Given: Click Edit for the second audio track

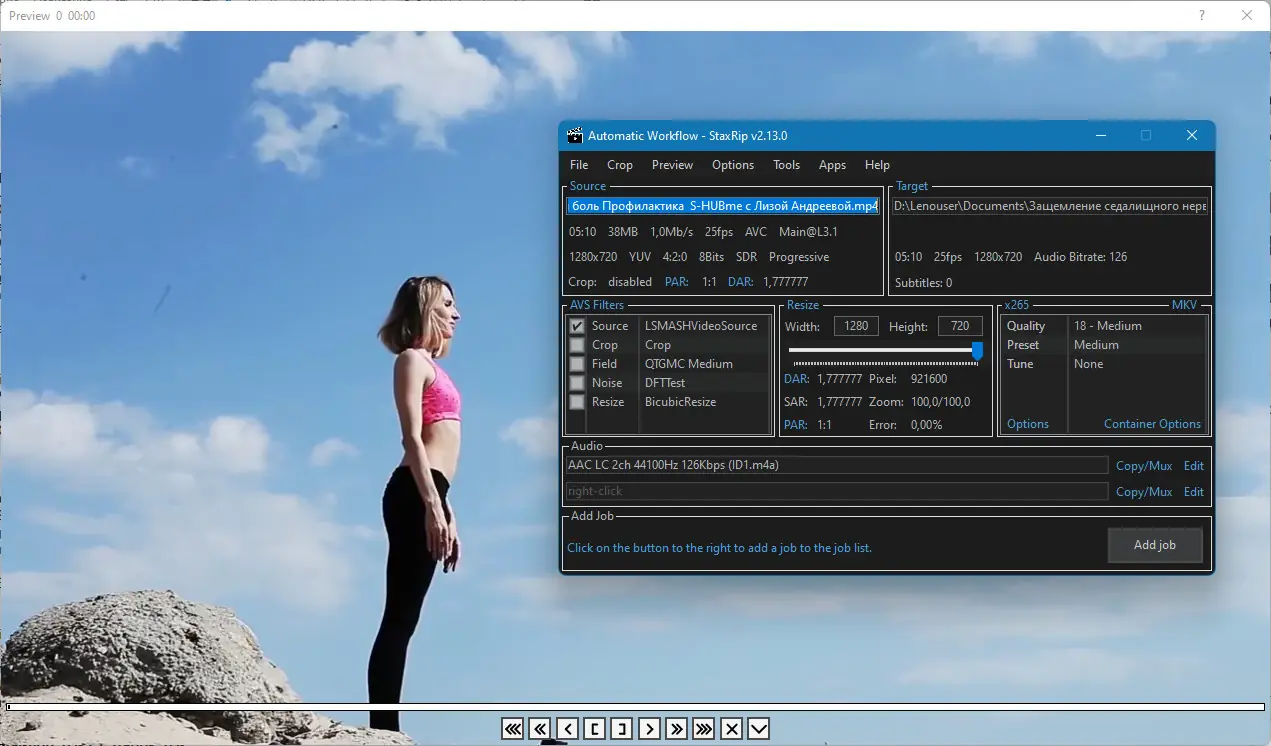Looking at the screenshot, I should point(1194,492).
